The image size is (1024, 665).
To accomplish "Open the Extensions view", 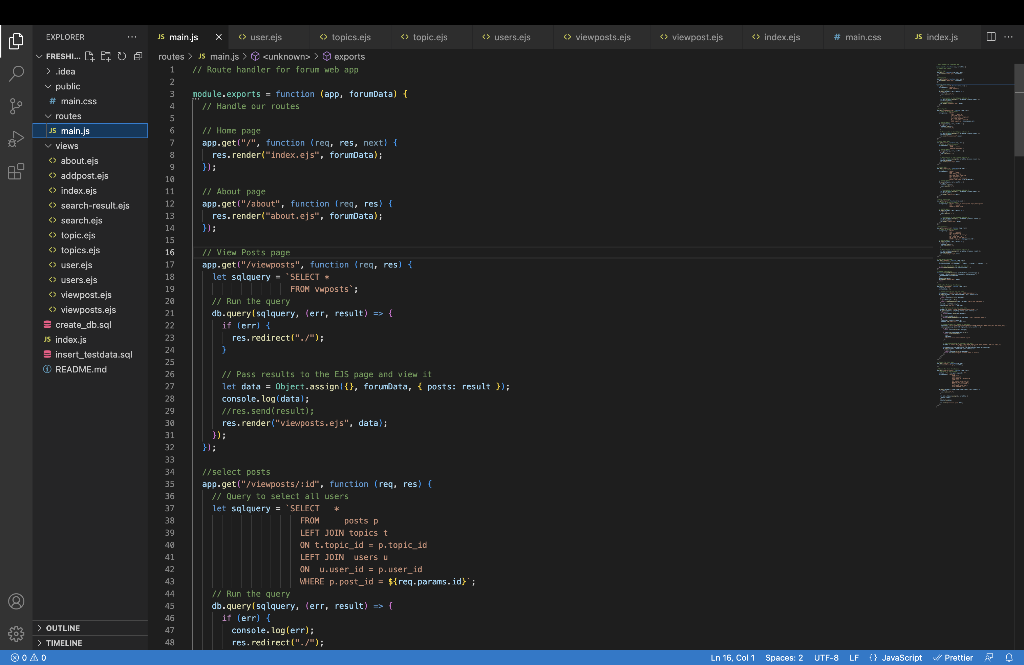I will (15, 171).
